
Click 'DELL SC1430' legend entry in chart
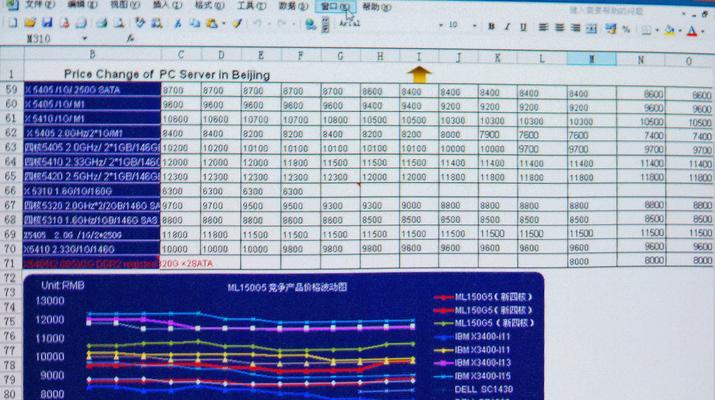click(483, 389)
